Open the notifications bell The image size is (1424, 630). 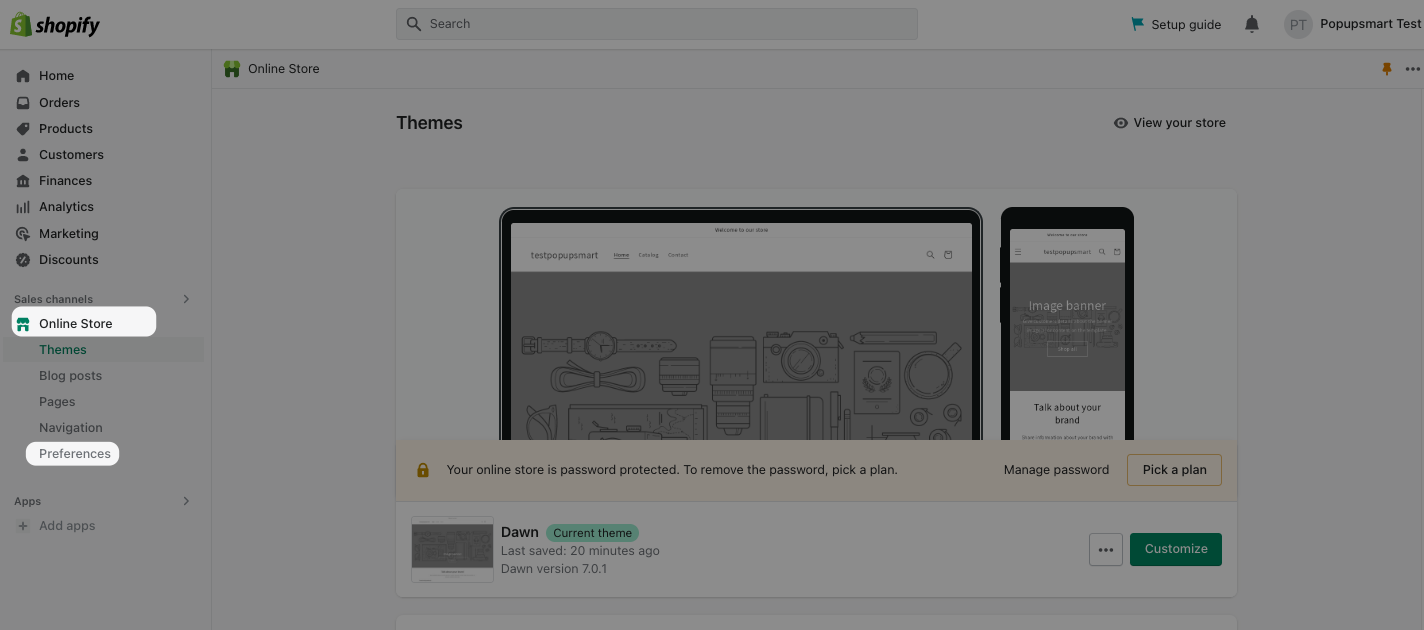(x=1251, y=23)
